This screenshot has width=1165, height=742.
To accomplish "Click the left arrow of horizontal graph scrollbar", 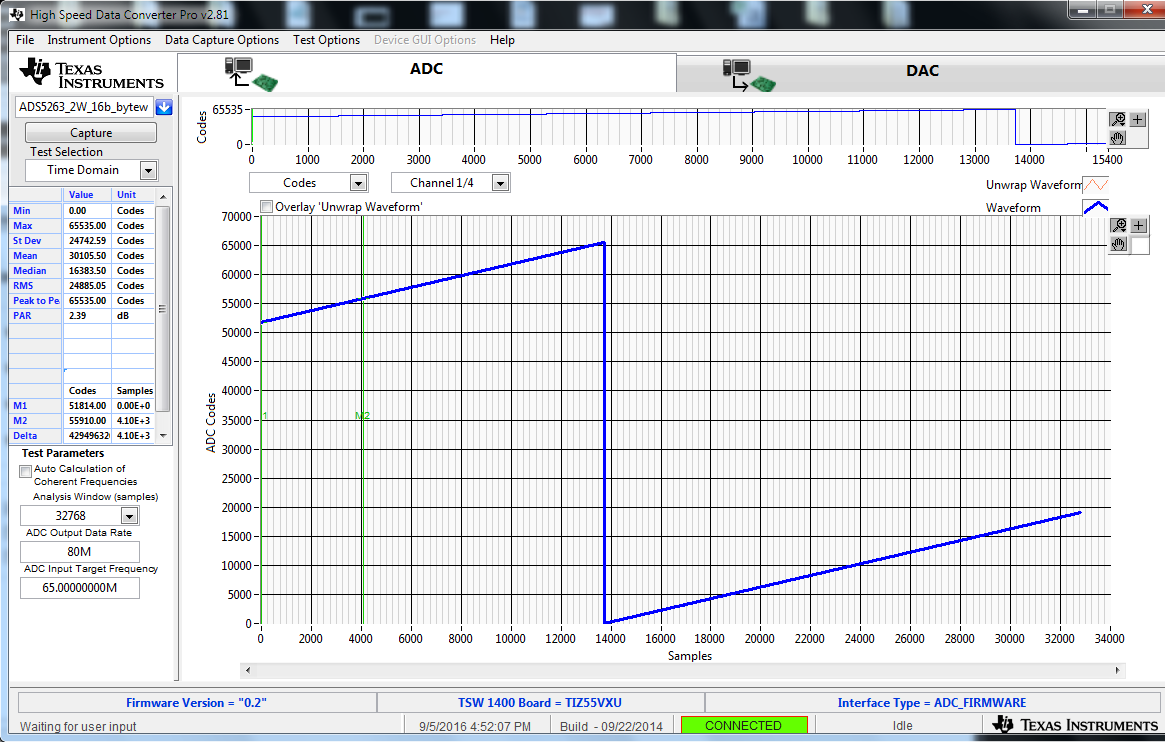I will [248, 670].
